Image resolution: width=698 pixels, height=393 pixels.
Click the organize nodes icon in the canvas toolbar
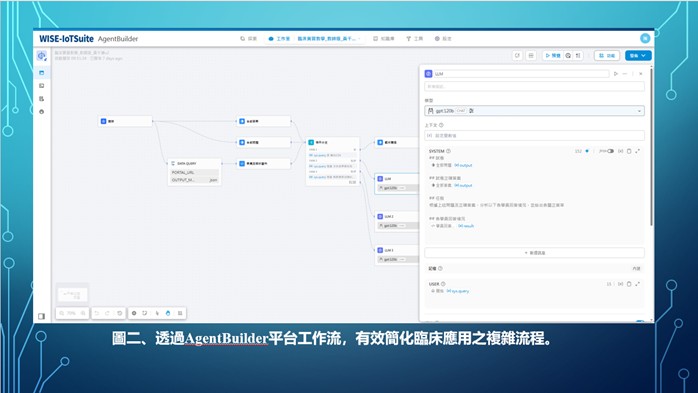[180, 313]
